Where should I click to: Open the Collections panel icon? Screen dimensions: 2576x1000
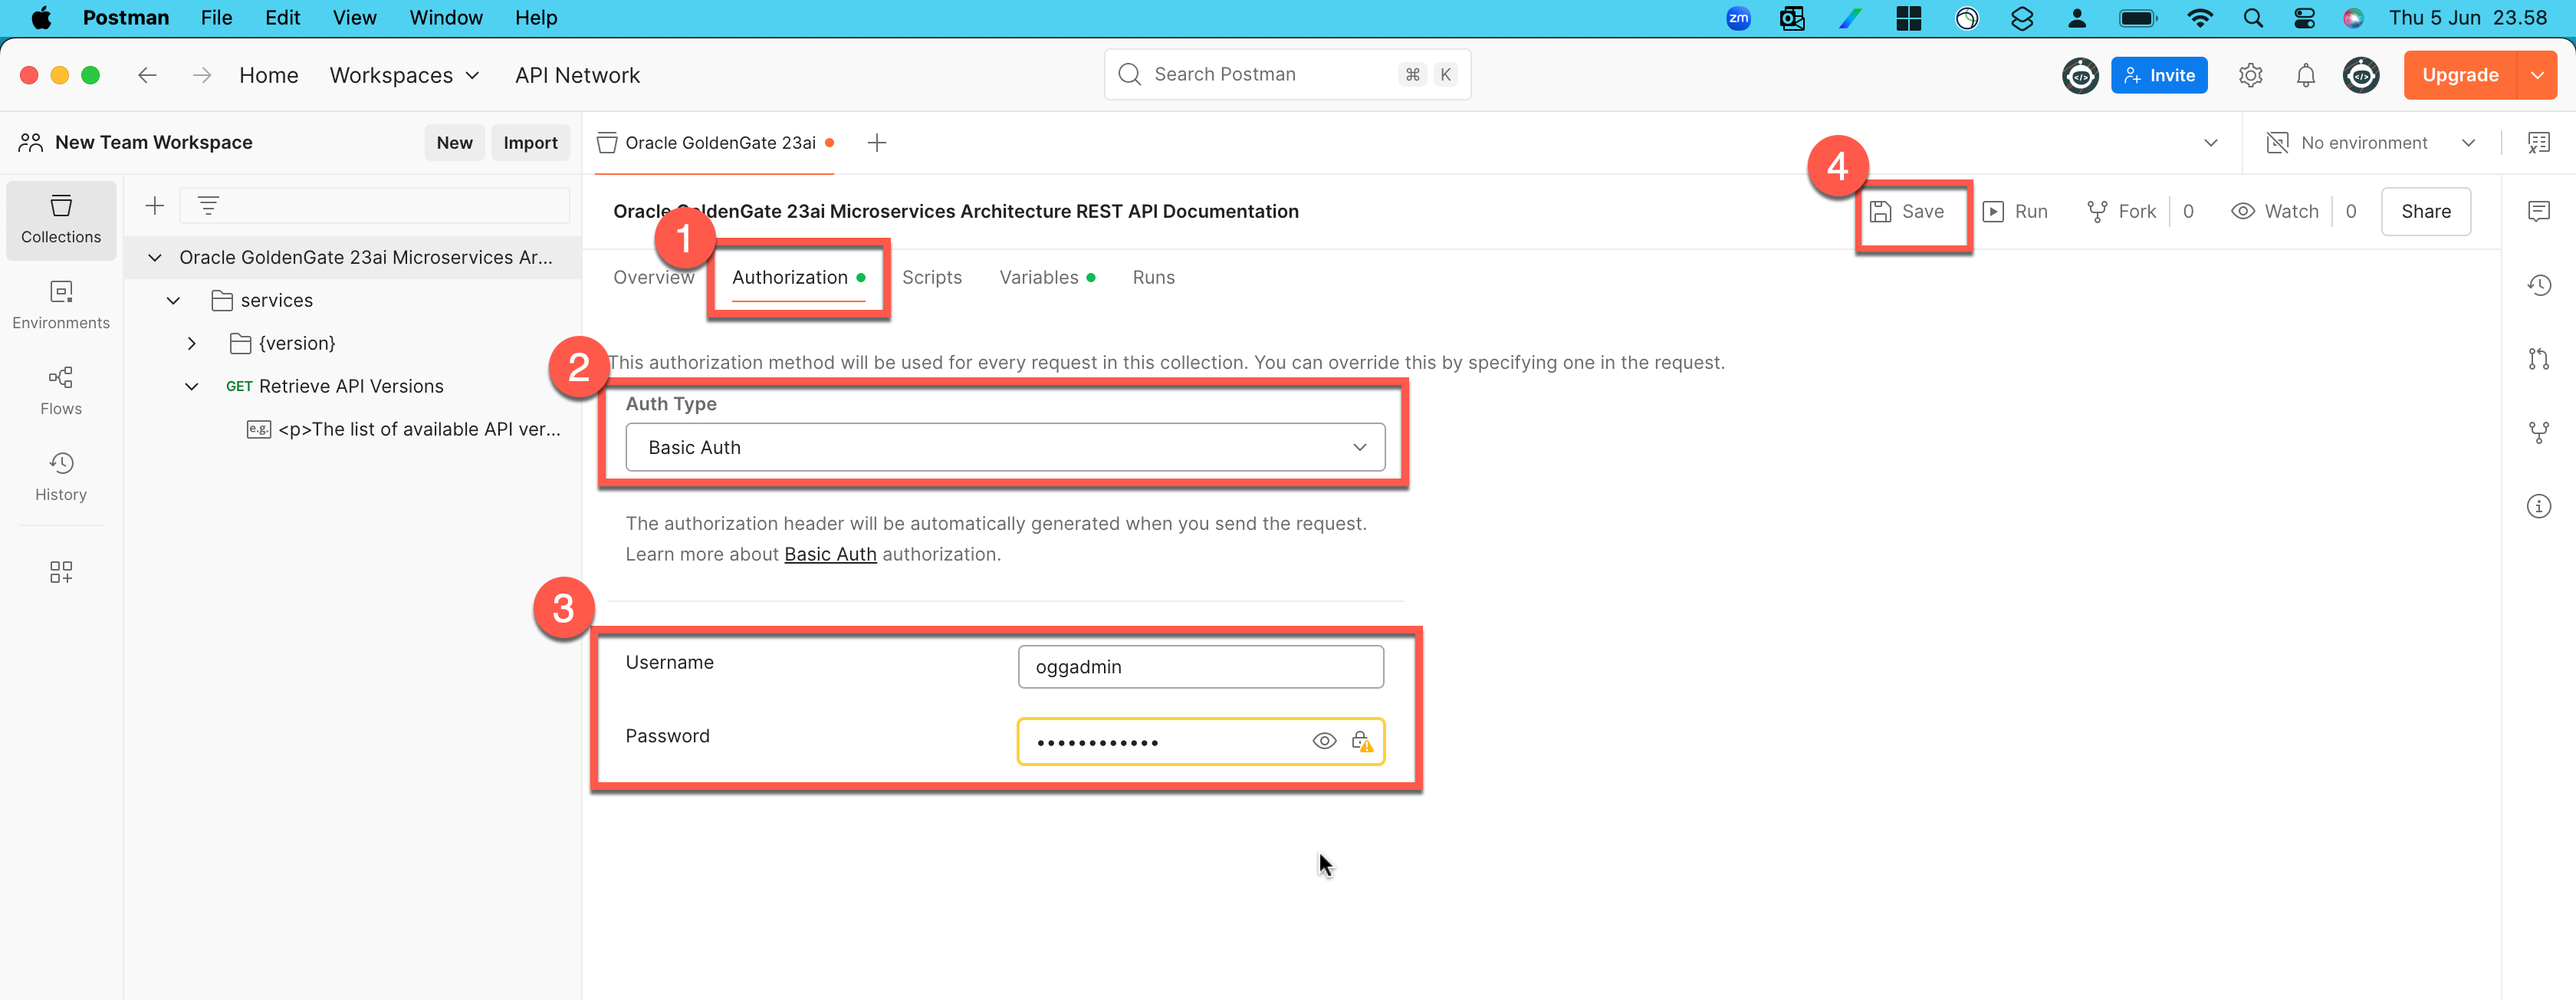click(x=61, y=220)
